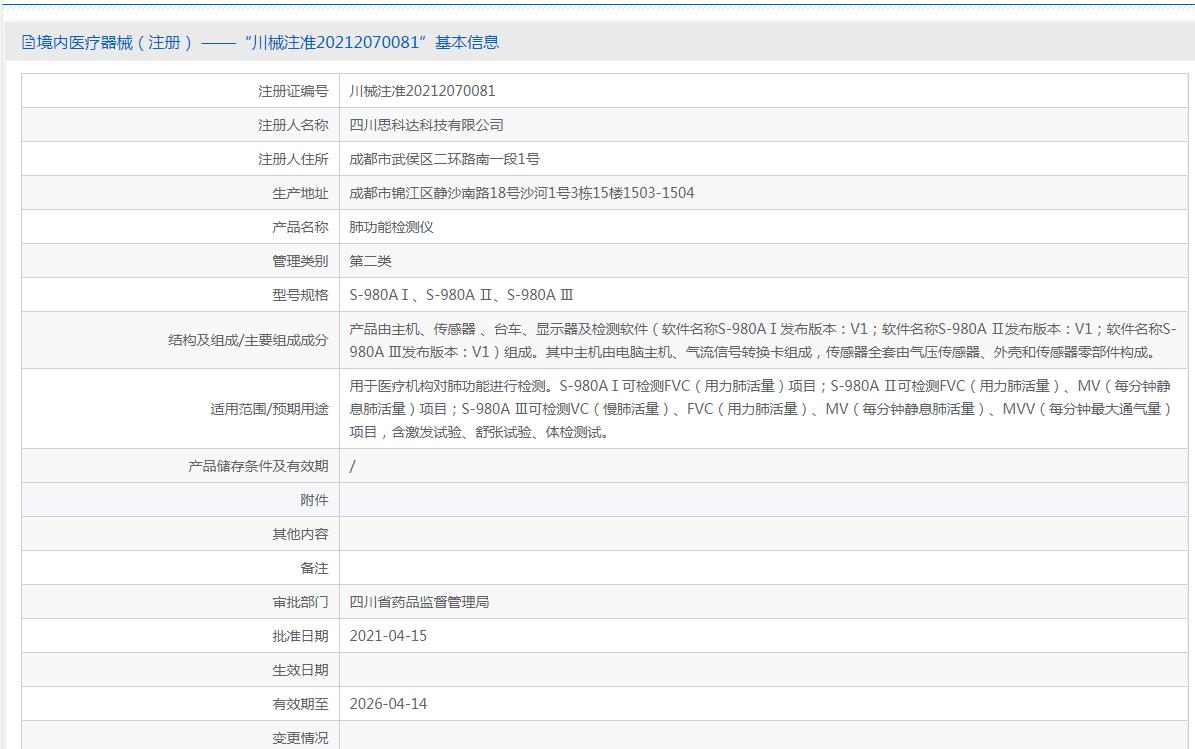Click the product name 肺功能检测仪

(391, 227)
